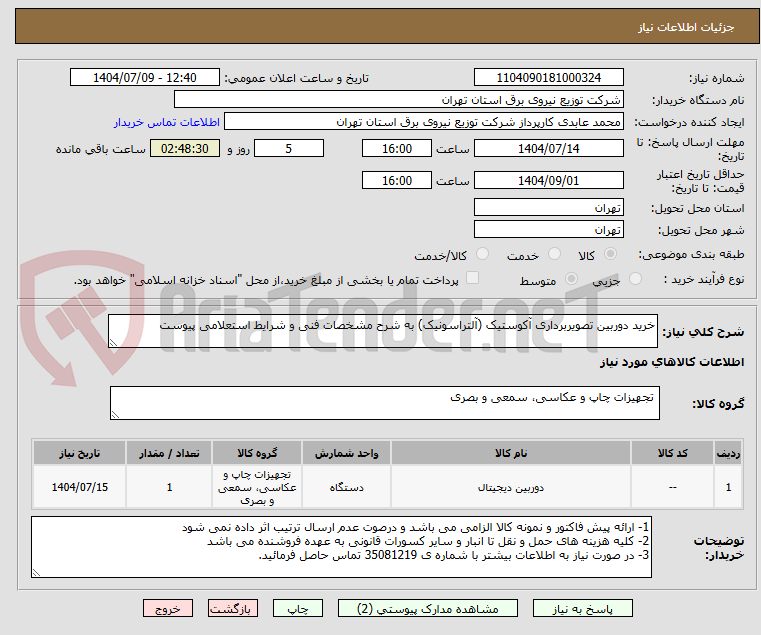Click the جزئیات اطلاعات نیاز page title
Image resolution: width=761 pixels, height=635 pixels.
(686, 27)
